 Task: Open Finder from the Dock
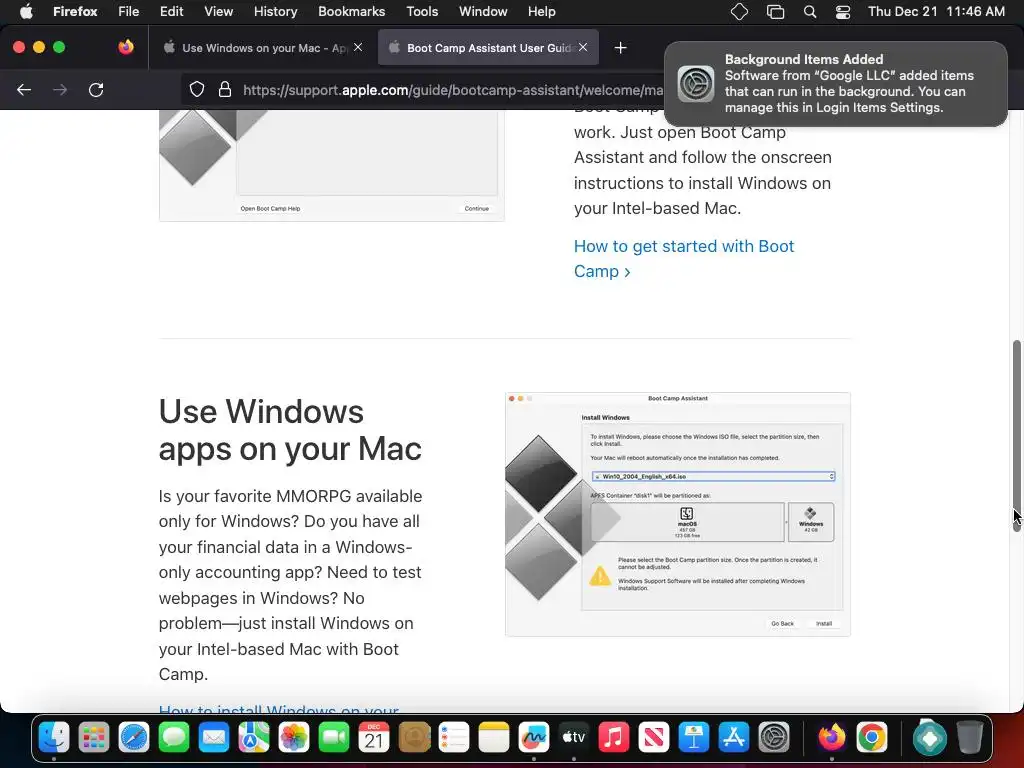point(54,738)
